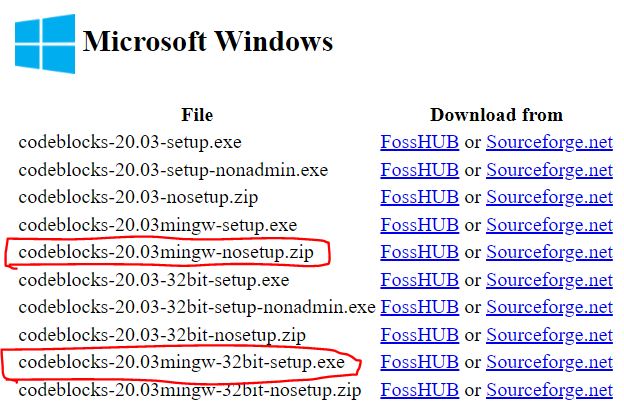Open FossHUB link for codeblocks-20.03-setup.exe
This screenshot has height=410, width=624.
[x=419, y=142]
